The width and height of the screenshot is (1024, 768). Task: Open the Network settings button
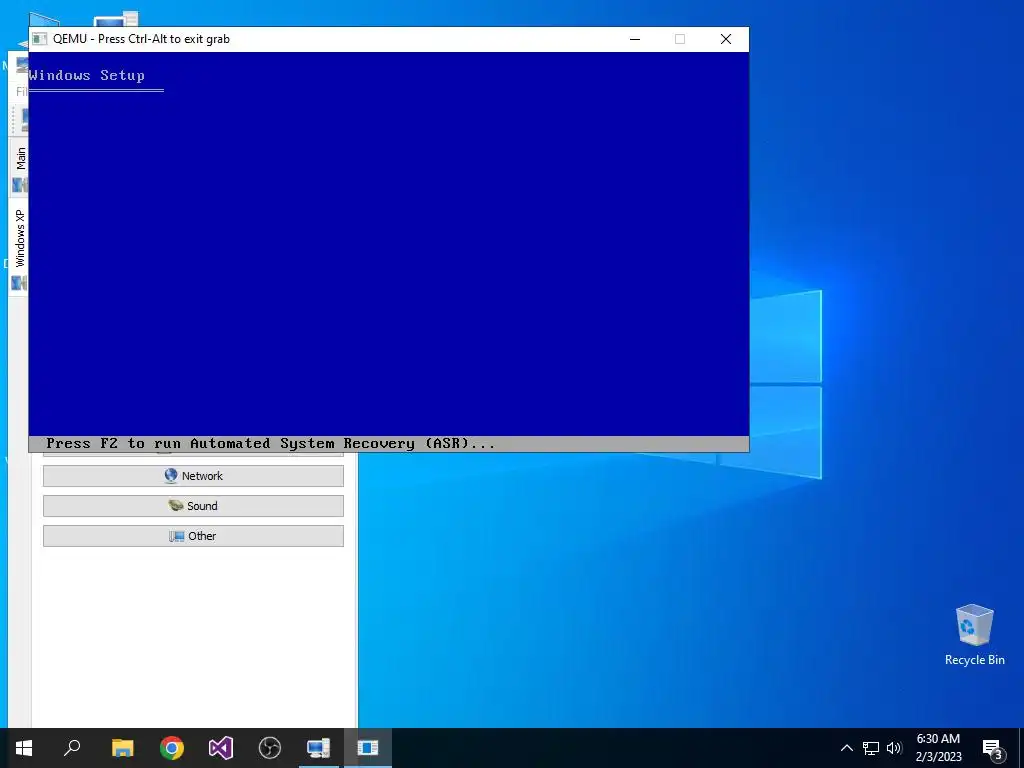193,476
